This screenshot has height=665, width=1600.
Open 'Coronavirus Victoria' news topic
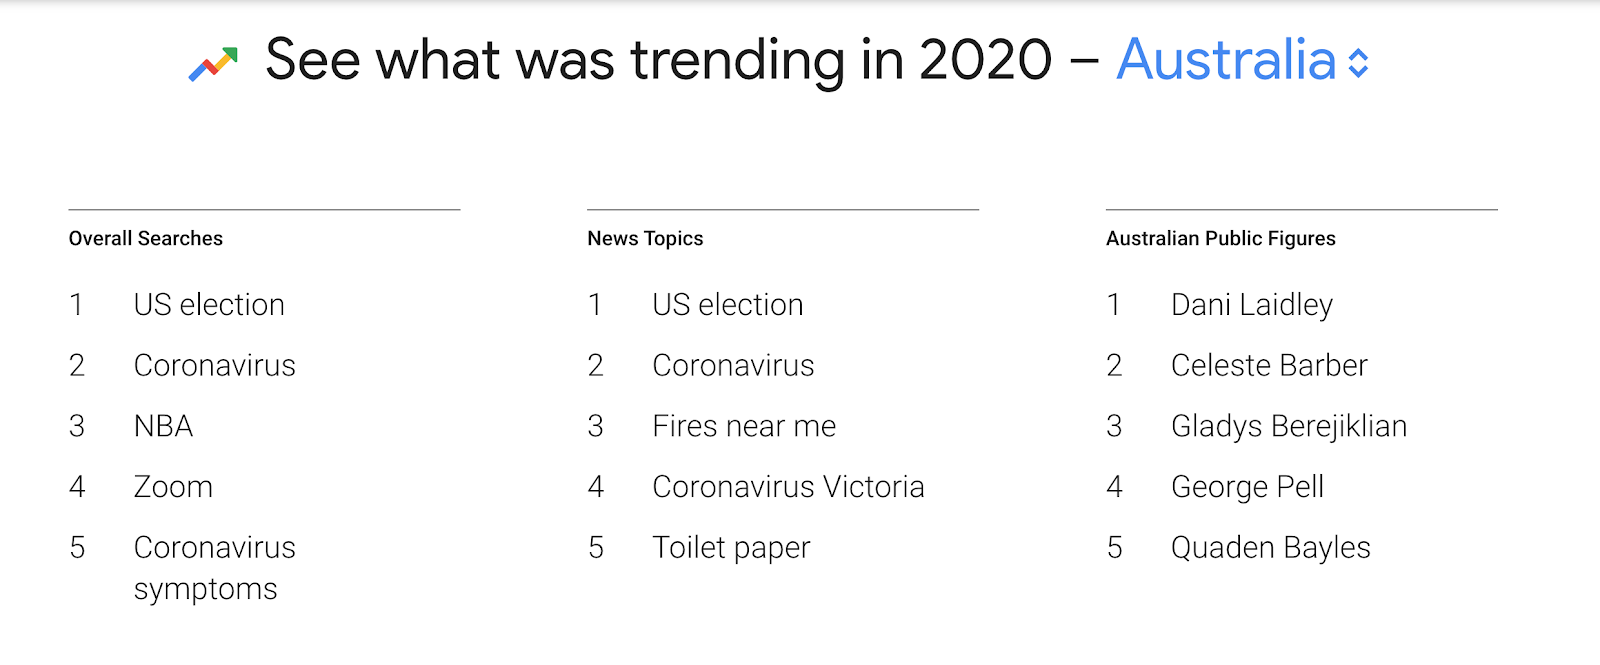coord(788,487)
